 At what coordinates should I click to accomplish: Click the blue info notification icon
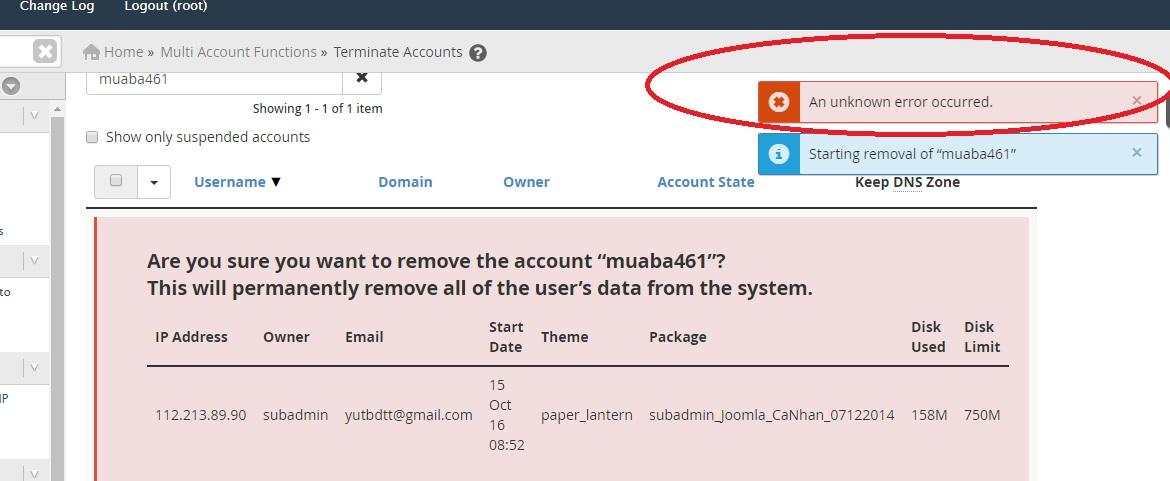tap(778, 154)
